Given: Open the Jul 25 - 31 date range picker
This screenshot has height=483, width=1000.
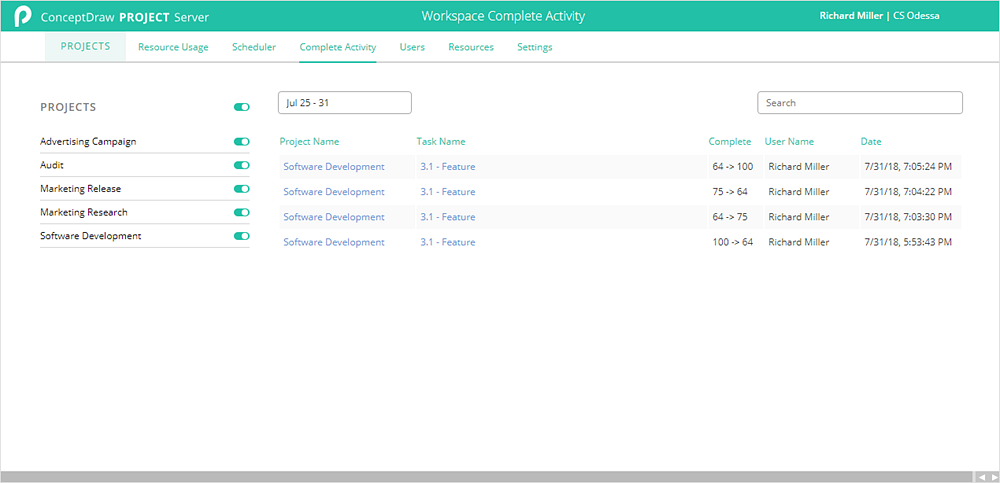Looking at the screenshot, I should click(x=344, y=103).
